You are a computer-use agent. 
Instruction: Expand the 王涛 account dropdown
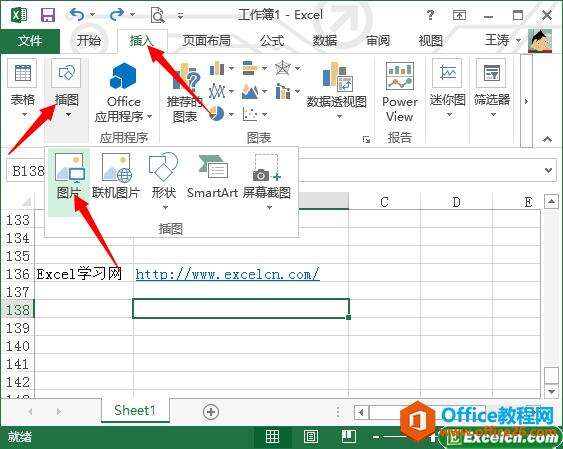coord(518,41)
